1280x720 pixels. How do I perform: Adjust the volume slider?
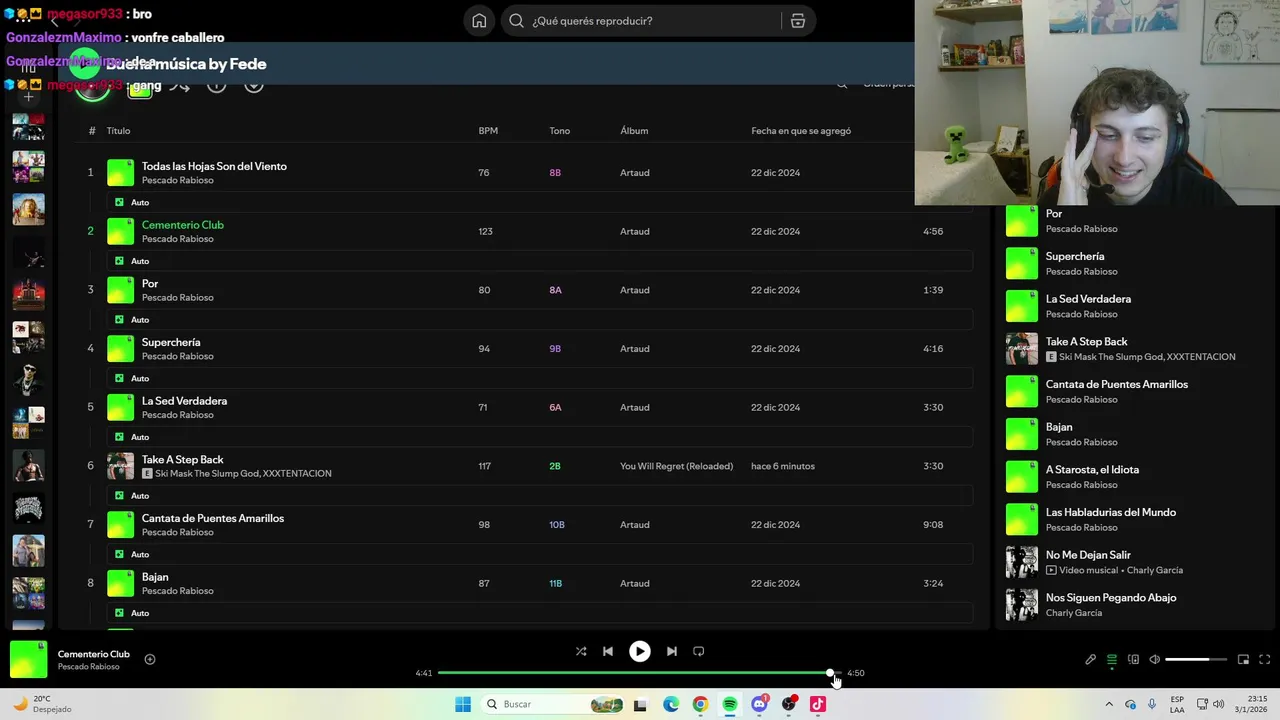[1195, 659]
